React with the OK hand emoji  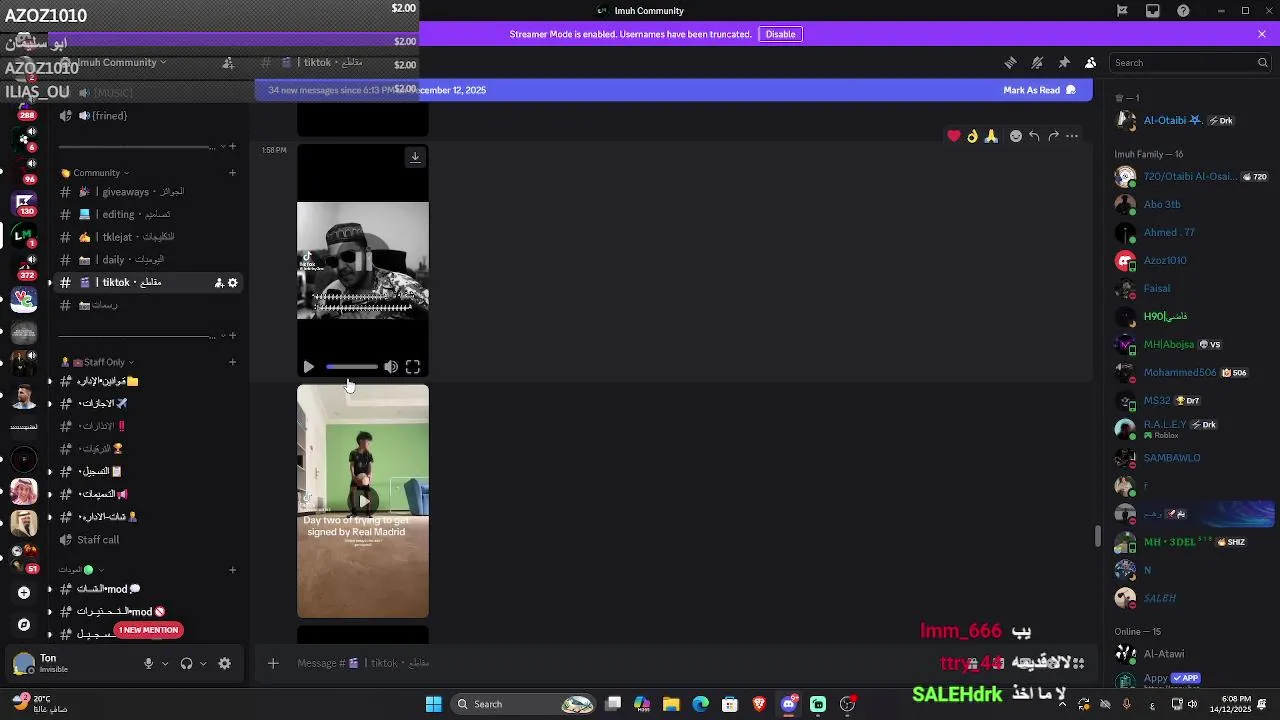[972, 136]
